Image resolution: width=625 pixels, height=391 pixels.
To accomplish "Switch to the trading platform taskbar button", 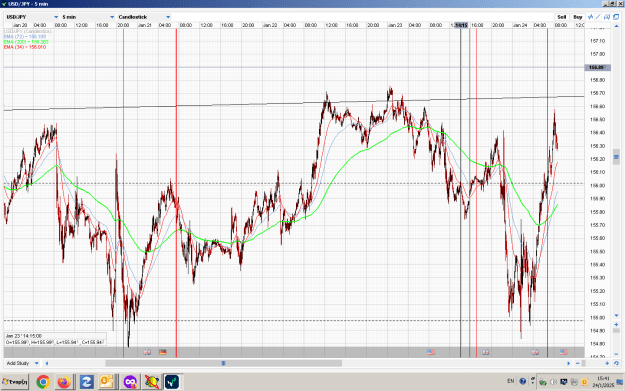I will (173, 382).
